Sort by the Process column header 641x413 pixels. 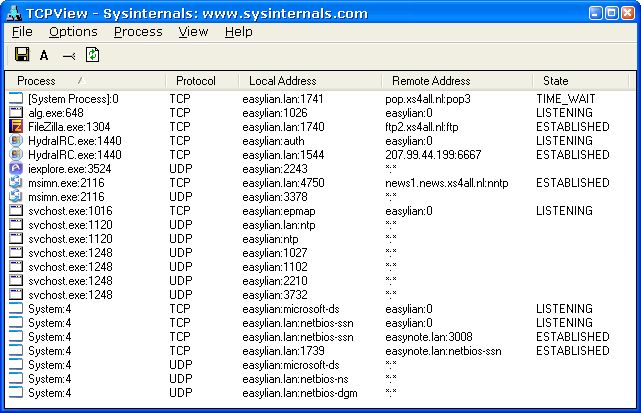tap(86, 81)
